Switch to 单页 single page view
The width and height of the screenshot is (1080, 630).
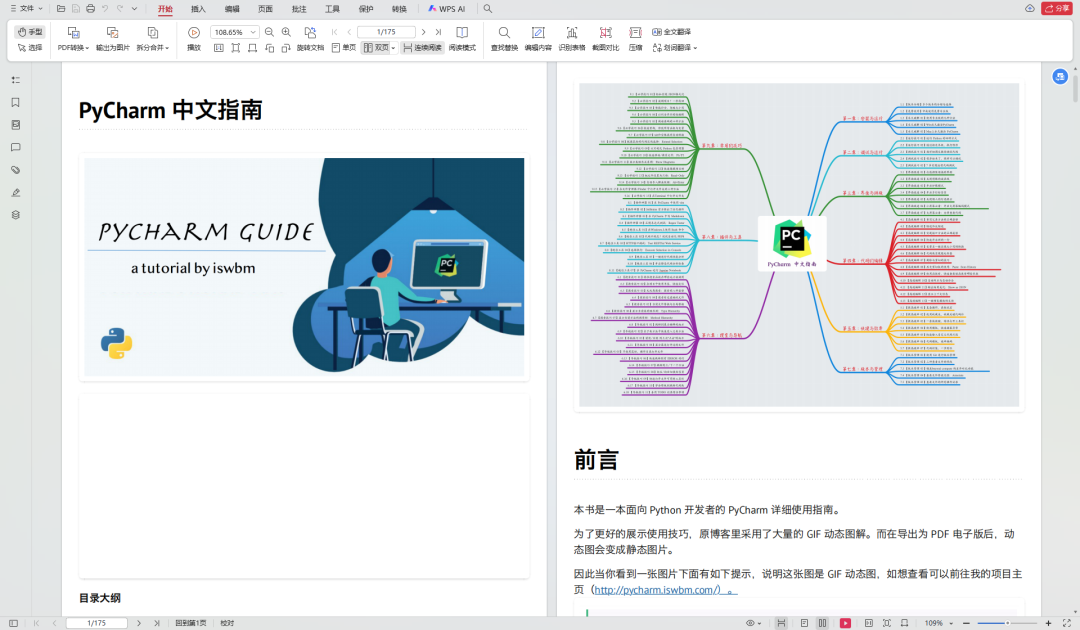click(x=344, y=48)
